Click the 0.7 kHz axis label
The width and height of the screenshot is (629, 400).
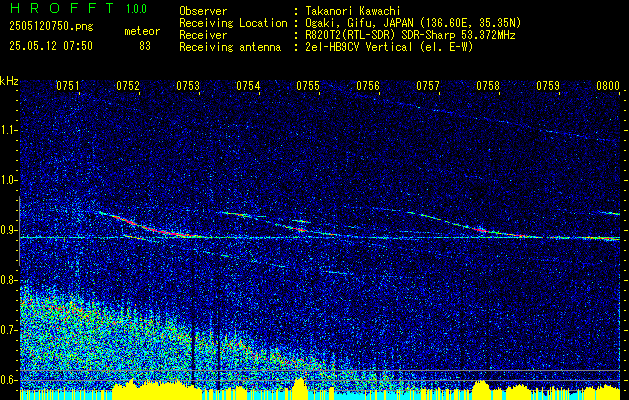coord(9,330)
